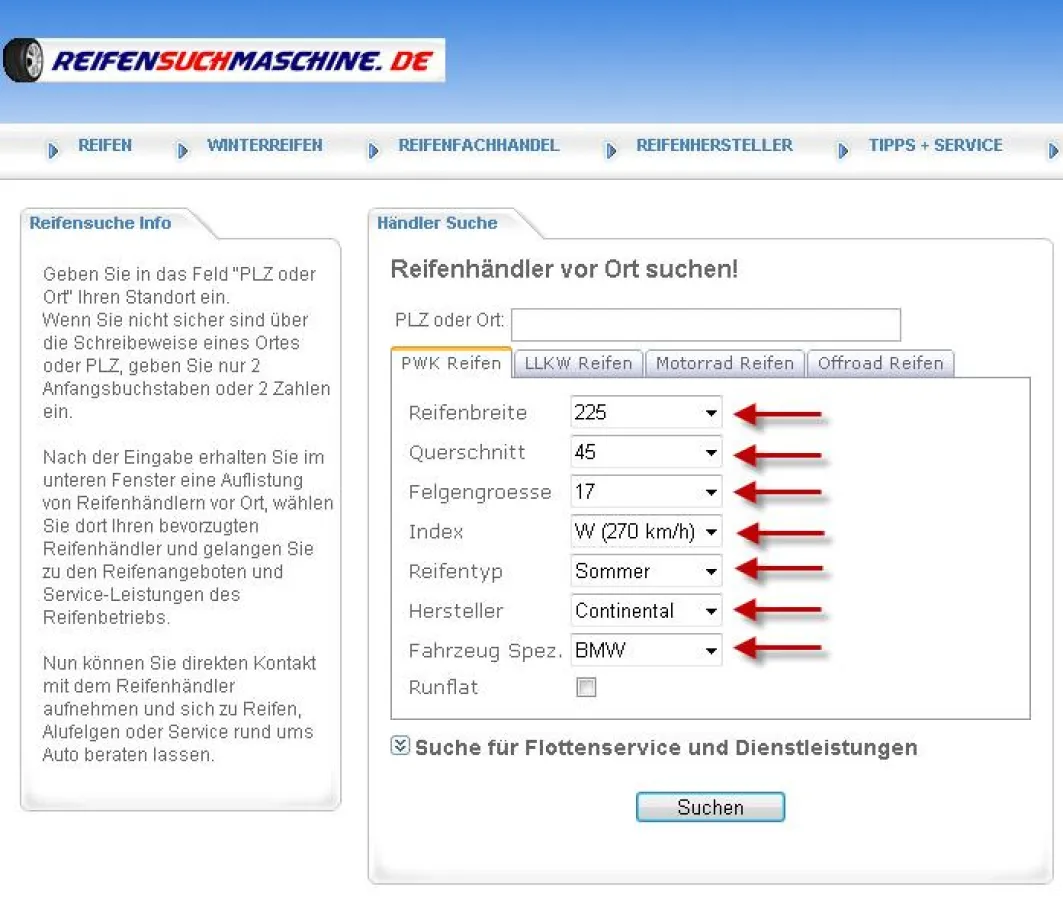Click the tire logo icon in the header
Image resolution: width=1063 pixels, height=900 pixels.
tap(22, 60)
